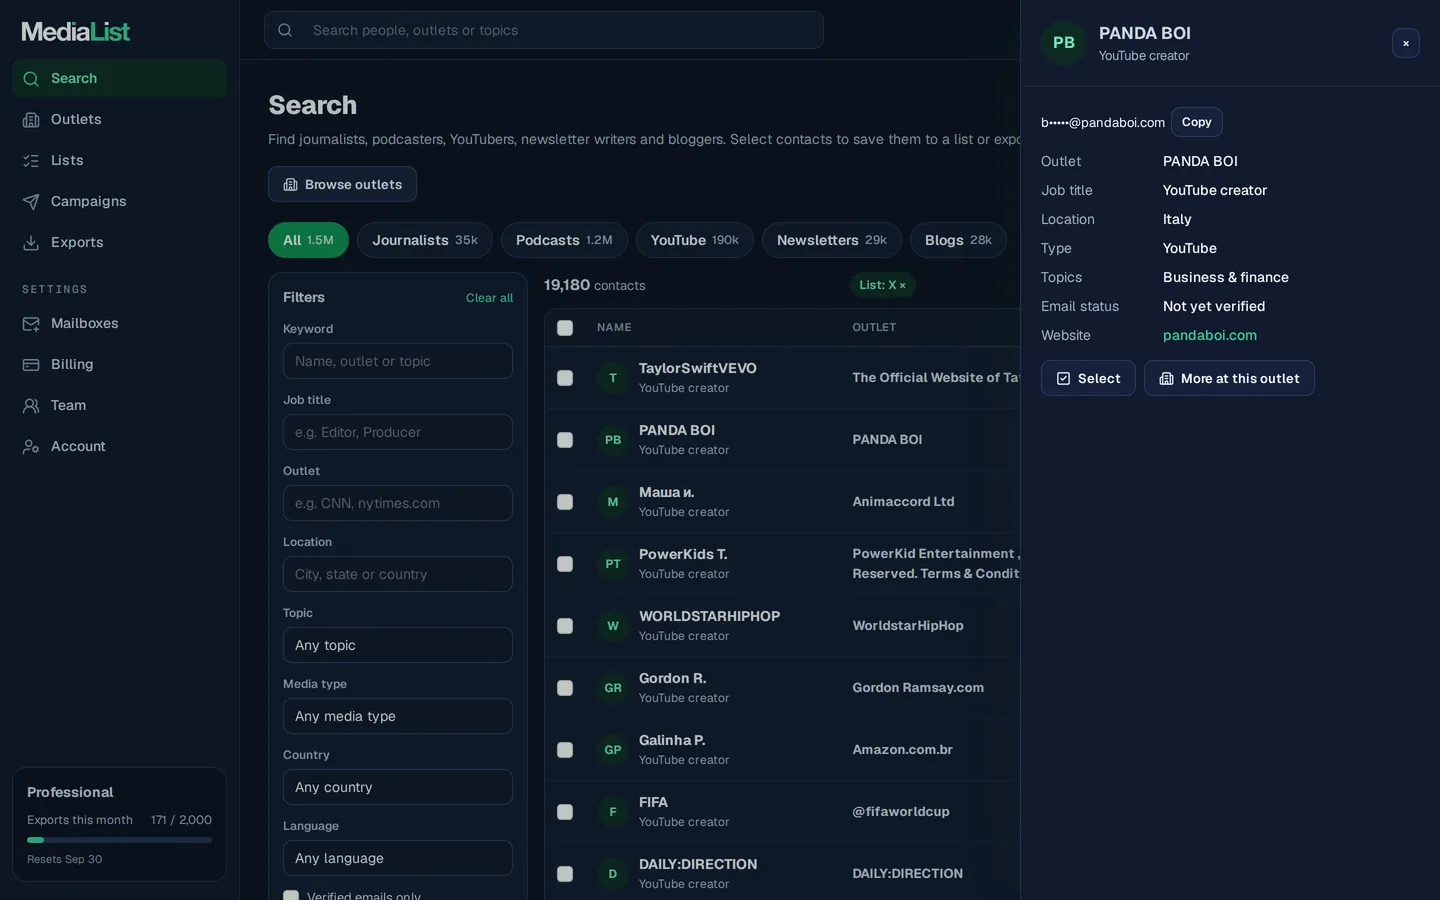The width and height of the screenshot is (1440, 900).
Task: Focus the Keyword filter input
Action: pos(398,361)
